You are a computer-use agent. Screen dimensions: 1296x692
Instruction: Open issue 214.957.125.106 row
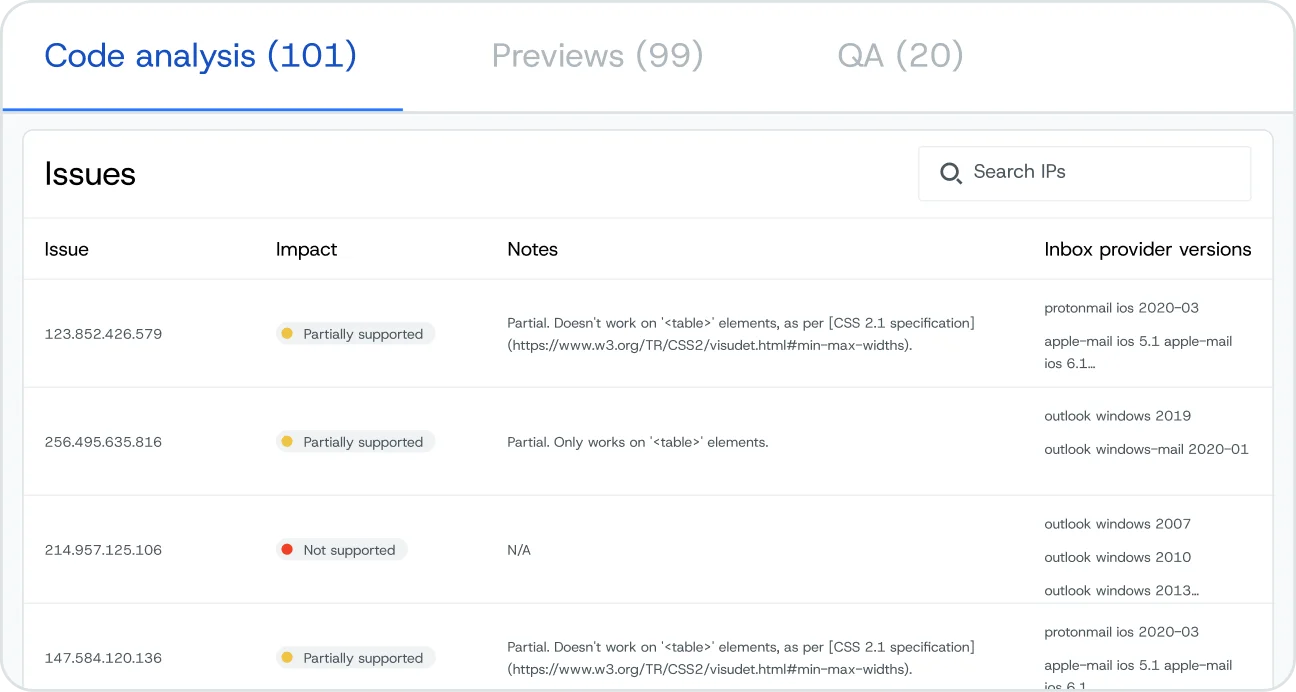[x=648, y=550]
